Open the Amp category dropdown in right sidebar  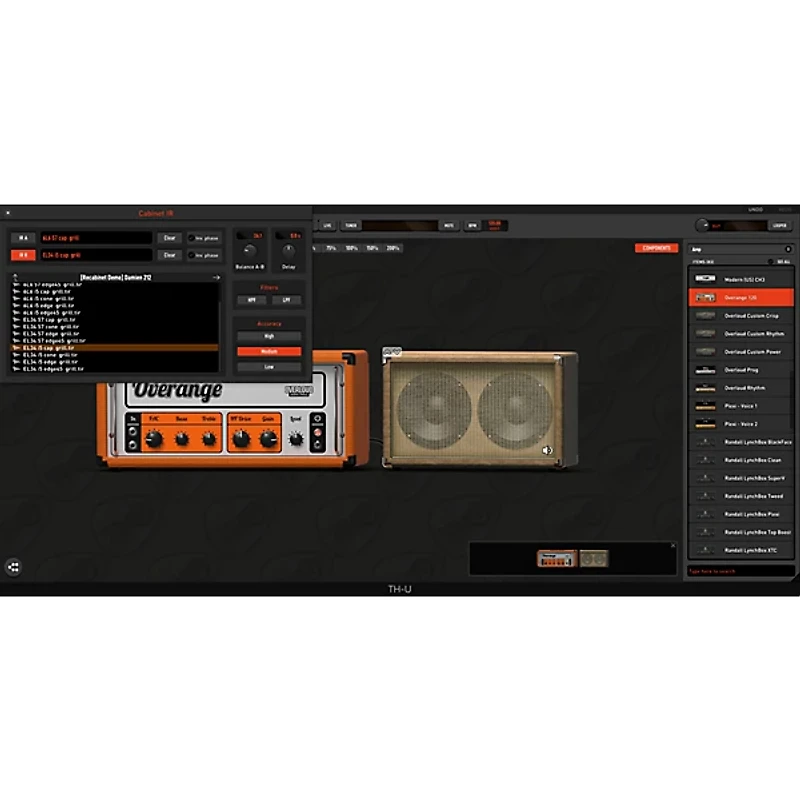tap(788, 249)
